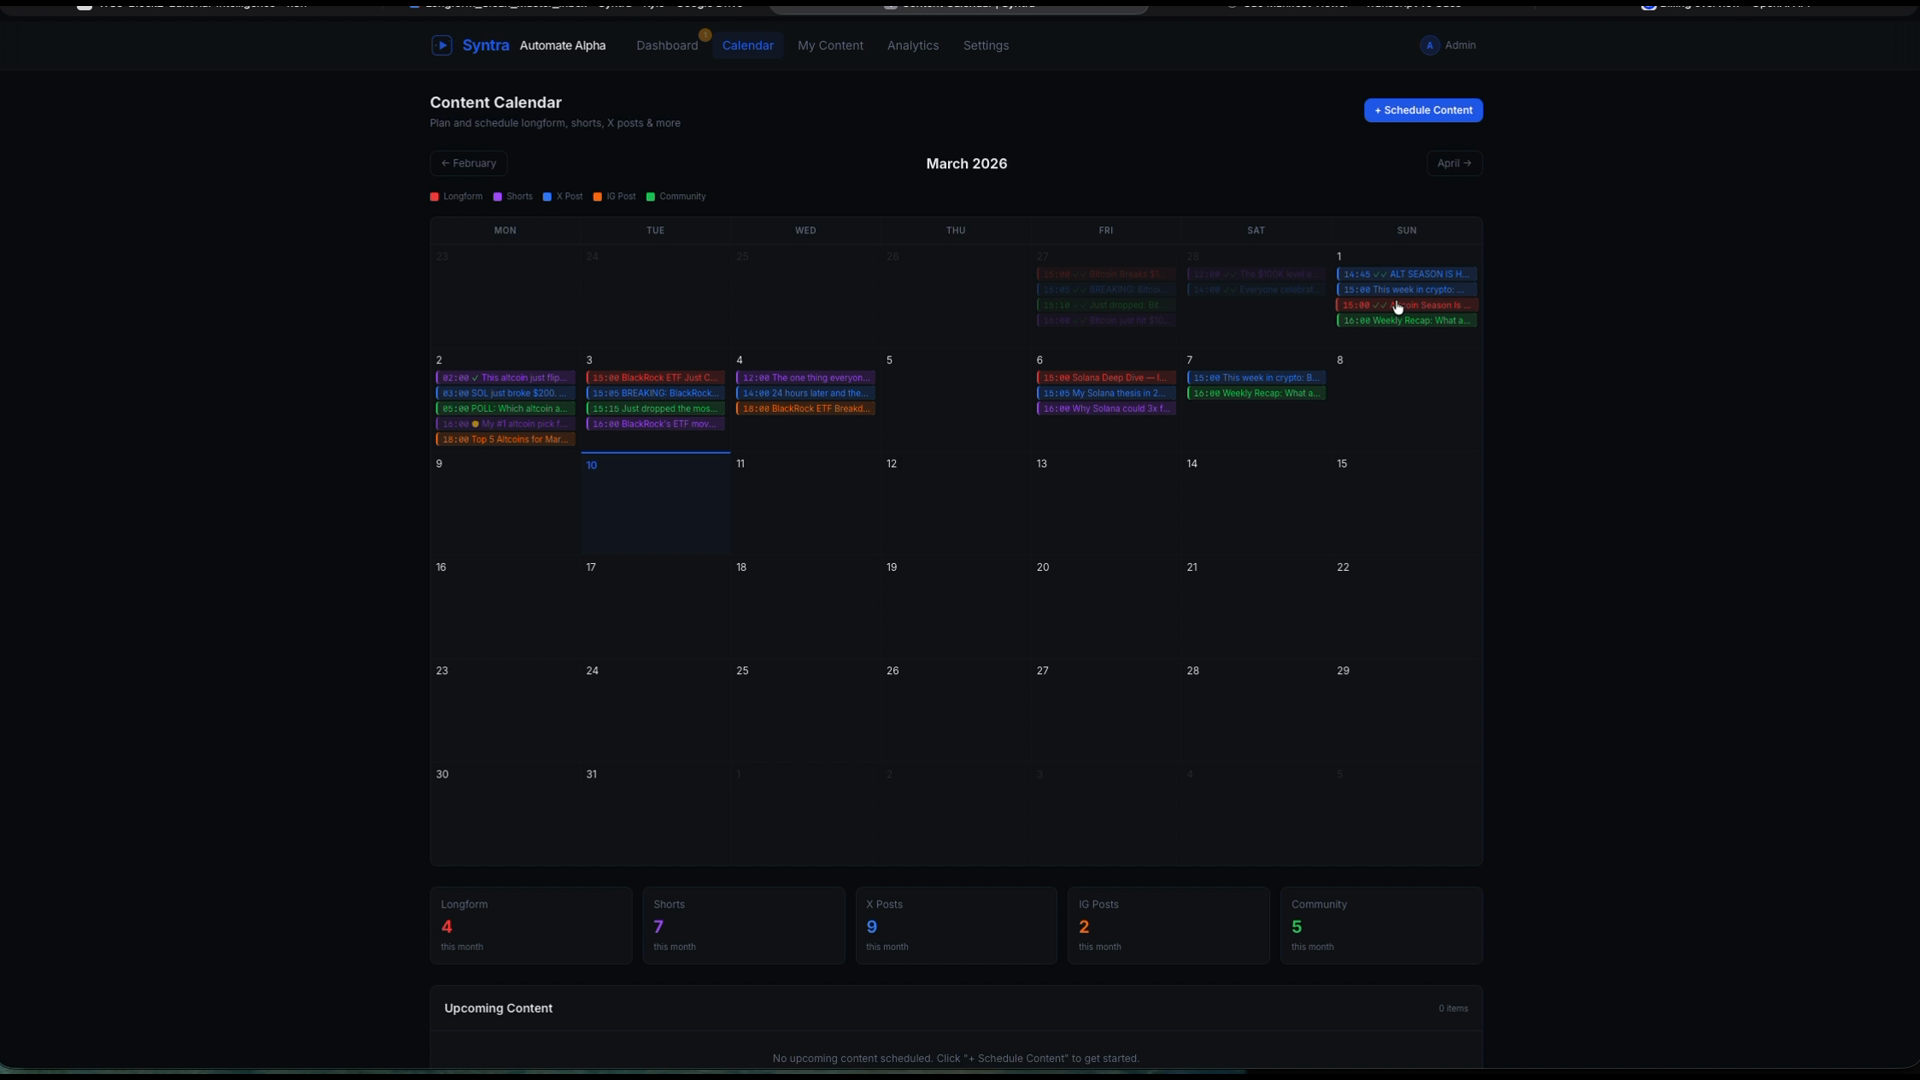
Task: Open 16:00 My #1 altcoin pick event
Action: point(505,424)
